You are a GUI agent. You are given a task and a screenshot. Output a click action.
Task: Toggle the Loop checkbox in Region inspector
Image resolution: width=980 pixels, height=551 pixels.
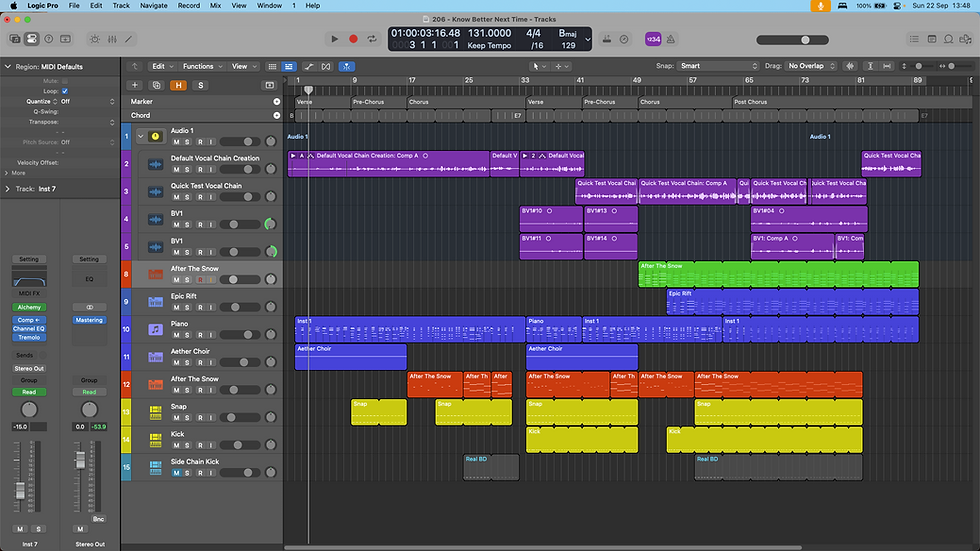click(65, 91)
